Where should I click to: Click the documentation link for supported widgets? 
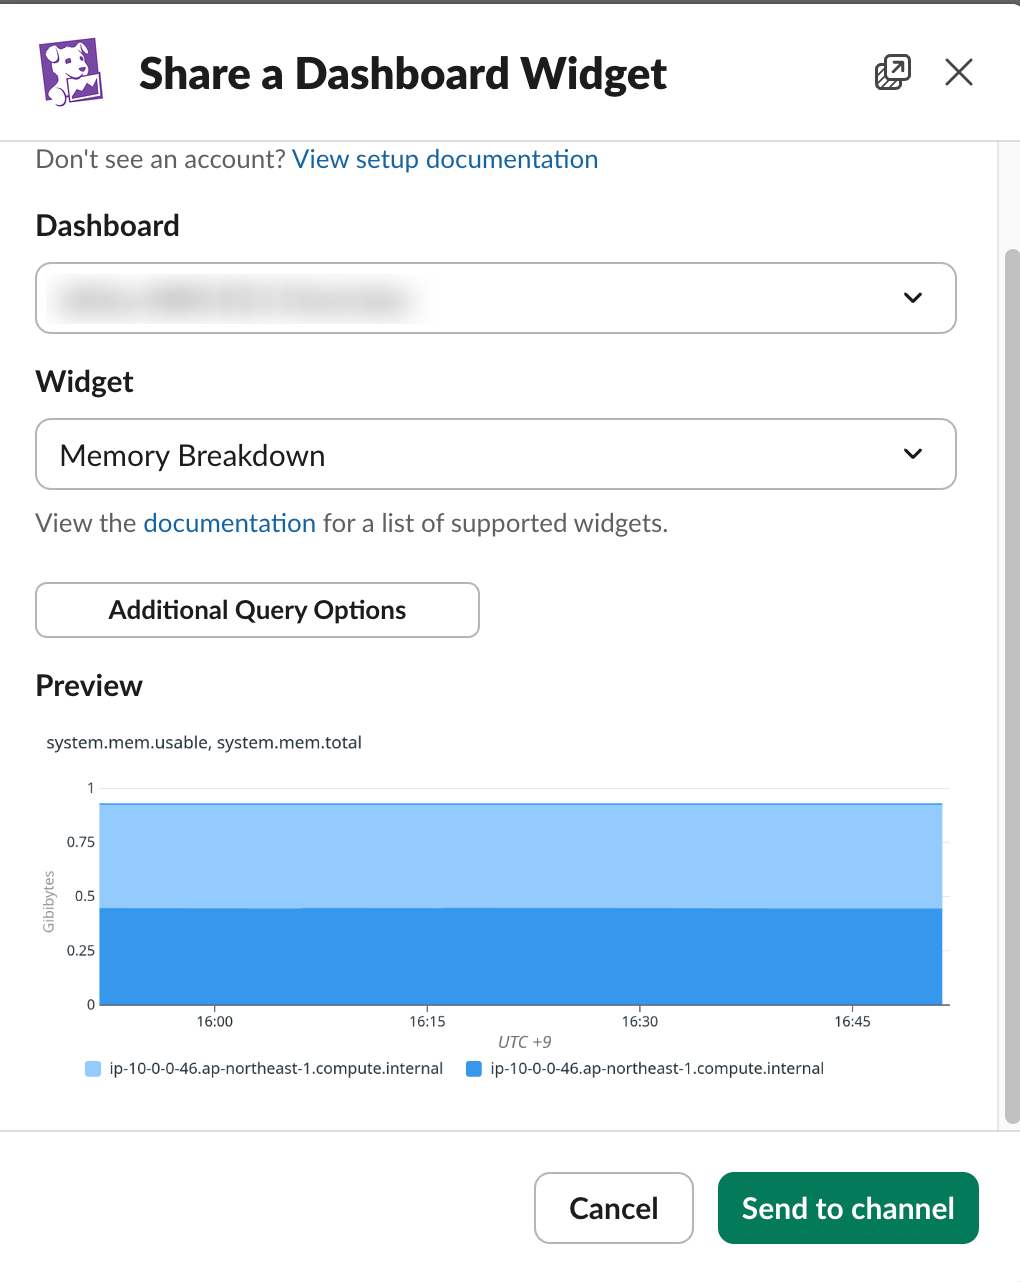[229, 523]
